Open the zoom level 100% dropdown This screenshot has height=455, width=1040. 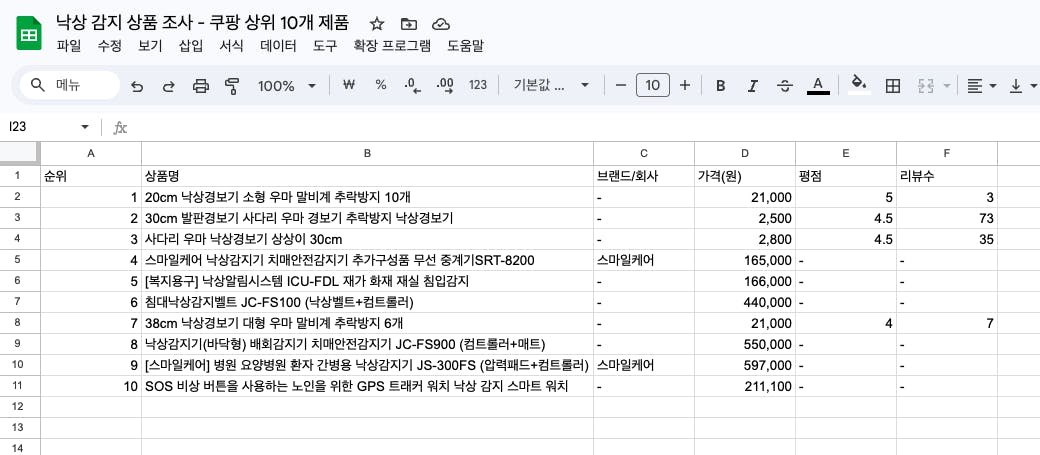pos(287,86)
